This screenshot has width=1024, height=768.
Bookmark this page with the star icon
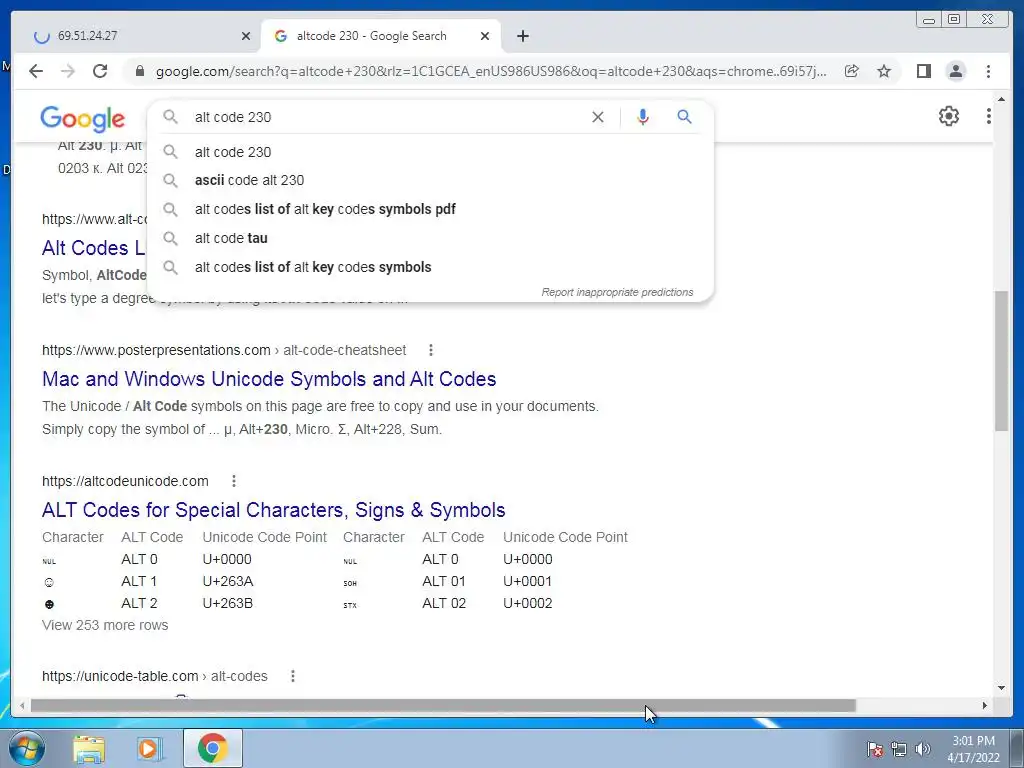pyautogui.click(x=884, y=71)
